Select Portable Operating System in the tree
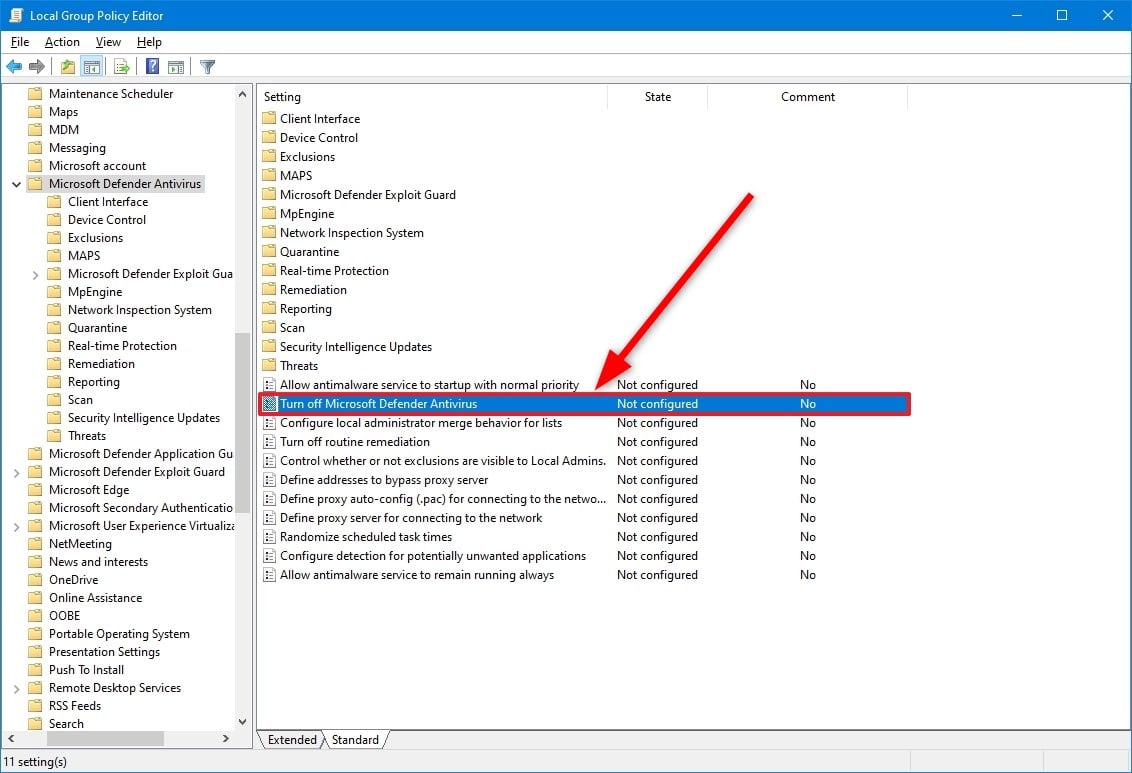 (119, 634)
